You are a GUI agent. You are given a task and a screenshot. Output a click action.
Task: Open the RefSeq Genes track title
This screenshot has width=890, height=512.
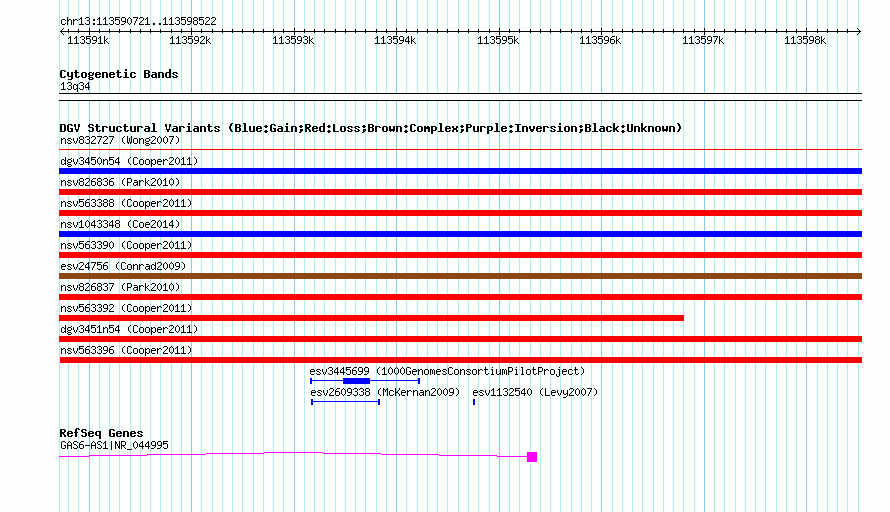(x=101, y=433)
